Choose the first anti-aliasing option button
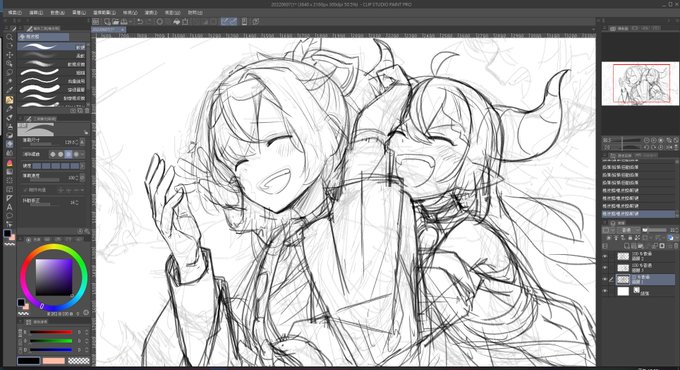The height and width of the screenshot is (370, 680). click(x=52, y=154)
